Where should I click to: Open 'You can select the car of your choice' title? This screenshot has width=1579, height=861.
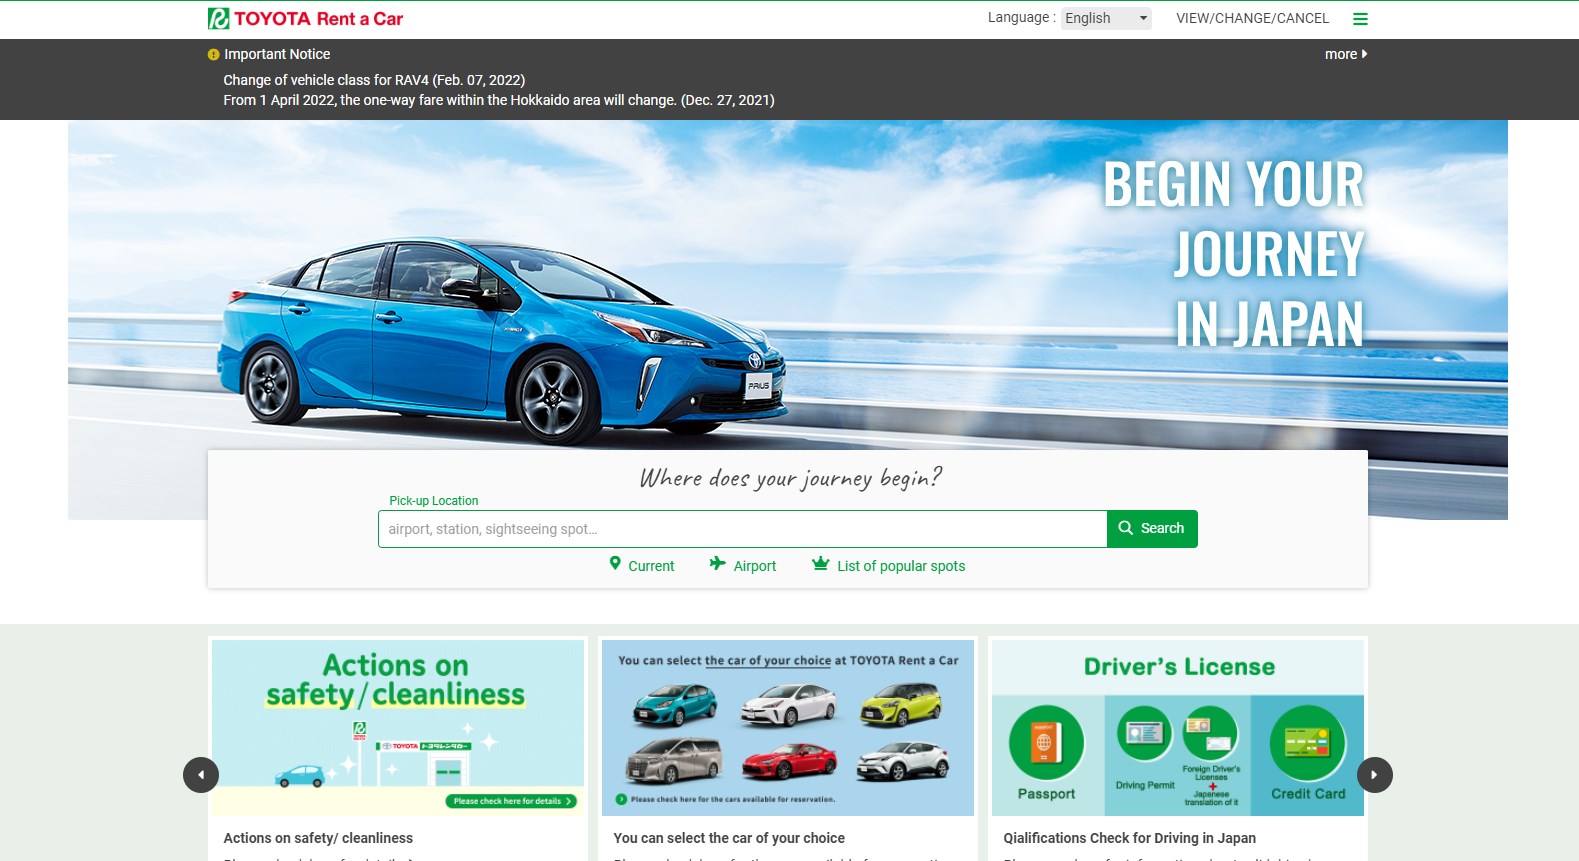729,838
